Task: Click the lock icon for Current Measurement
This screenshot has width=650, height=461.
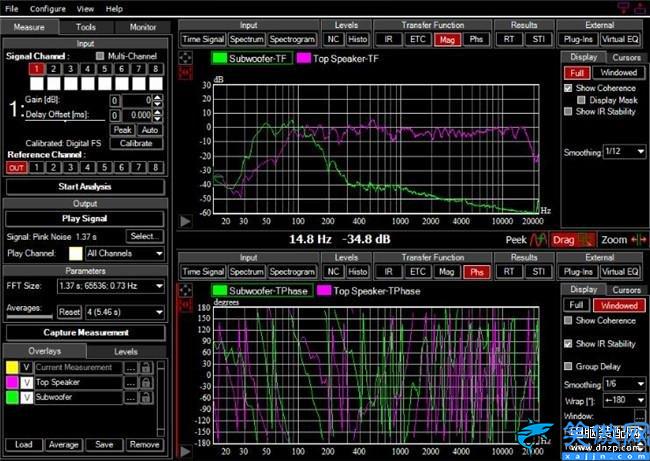Action: (x=146, y=367)
